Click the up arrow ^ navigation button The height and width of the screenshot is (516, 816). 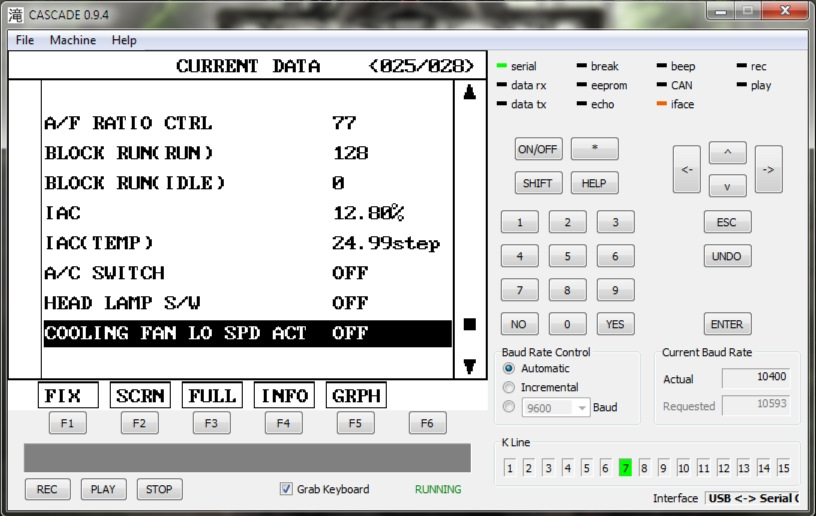(x=728, y=152)
